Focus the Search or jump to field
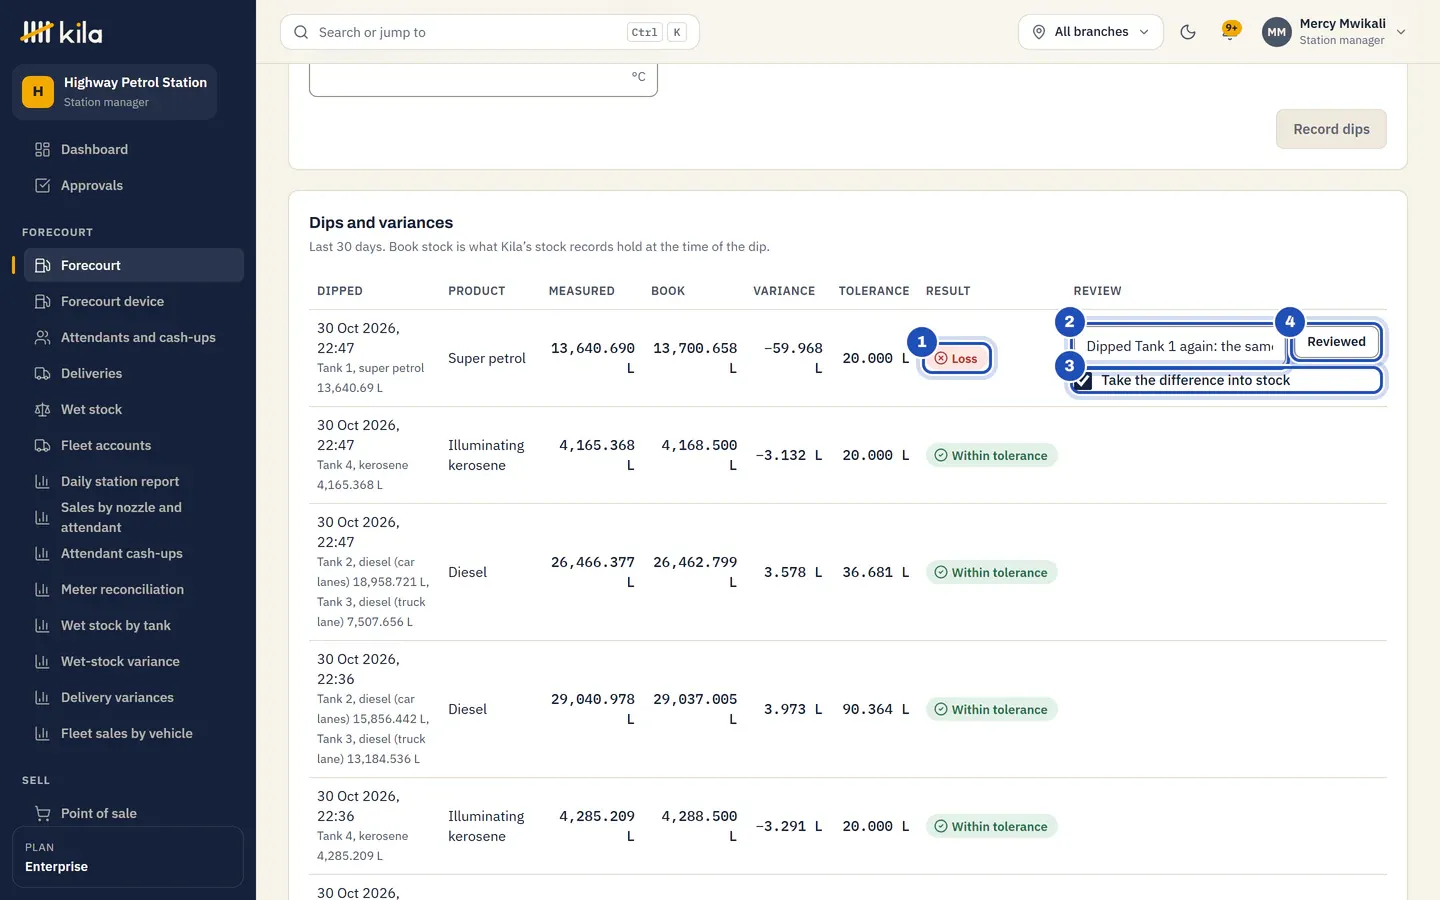The width and height of the screenshot is (1440, 900). coord(490,32)
